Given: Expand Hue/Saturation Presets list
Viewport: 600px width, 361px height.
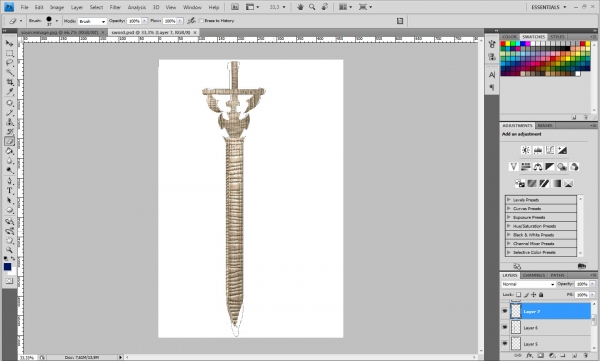Looking at the screenshot, I should (509, 226).
